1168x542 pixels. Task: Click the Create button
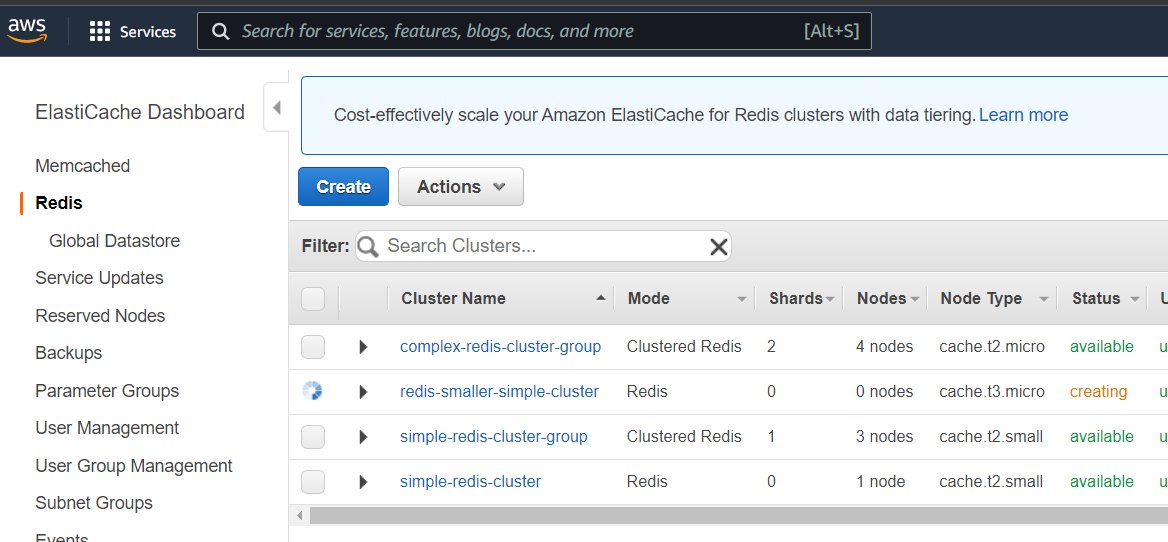(343, 186)
